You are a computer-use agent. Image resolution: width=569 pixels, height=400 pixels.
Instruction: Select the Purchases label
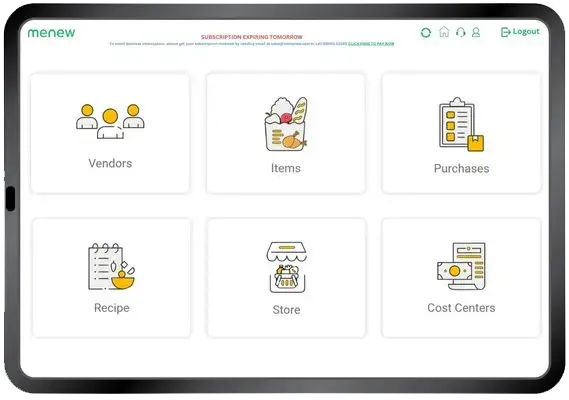point(462,168)
